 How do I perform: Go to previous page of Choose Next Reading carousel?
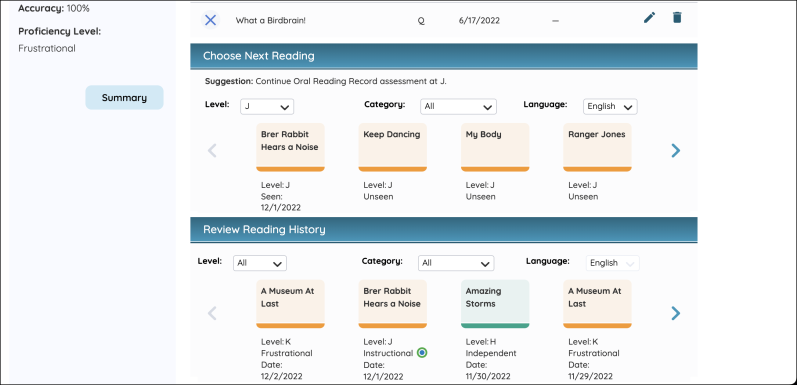(x=212, y=151)
